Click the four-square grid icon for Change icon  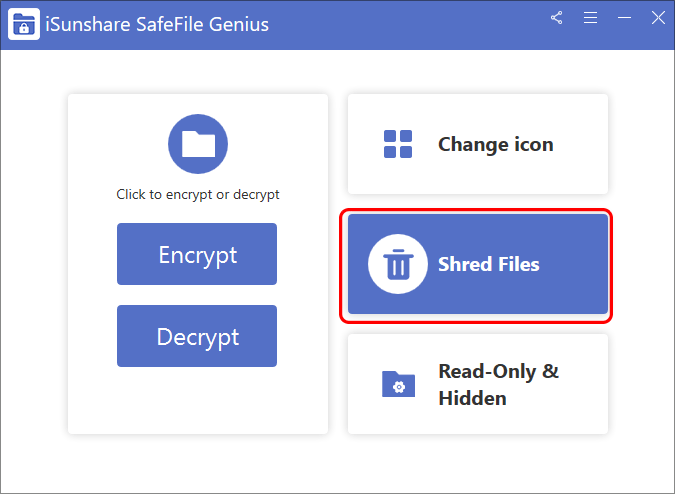(x=398, y=144)
